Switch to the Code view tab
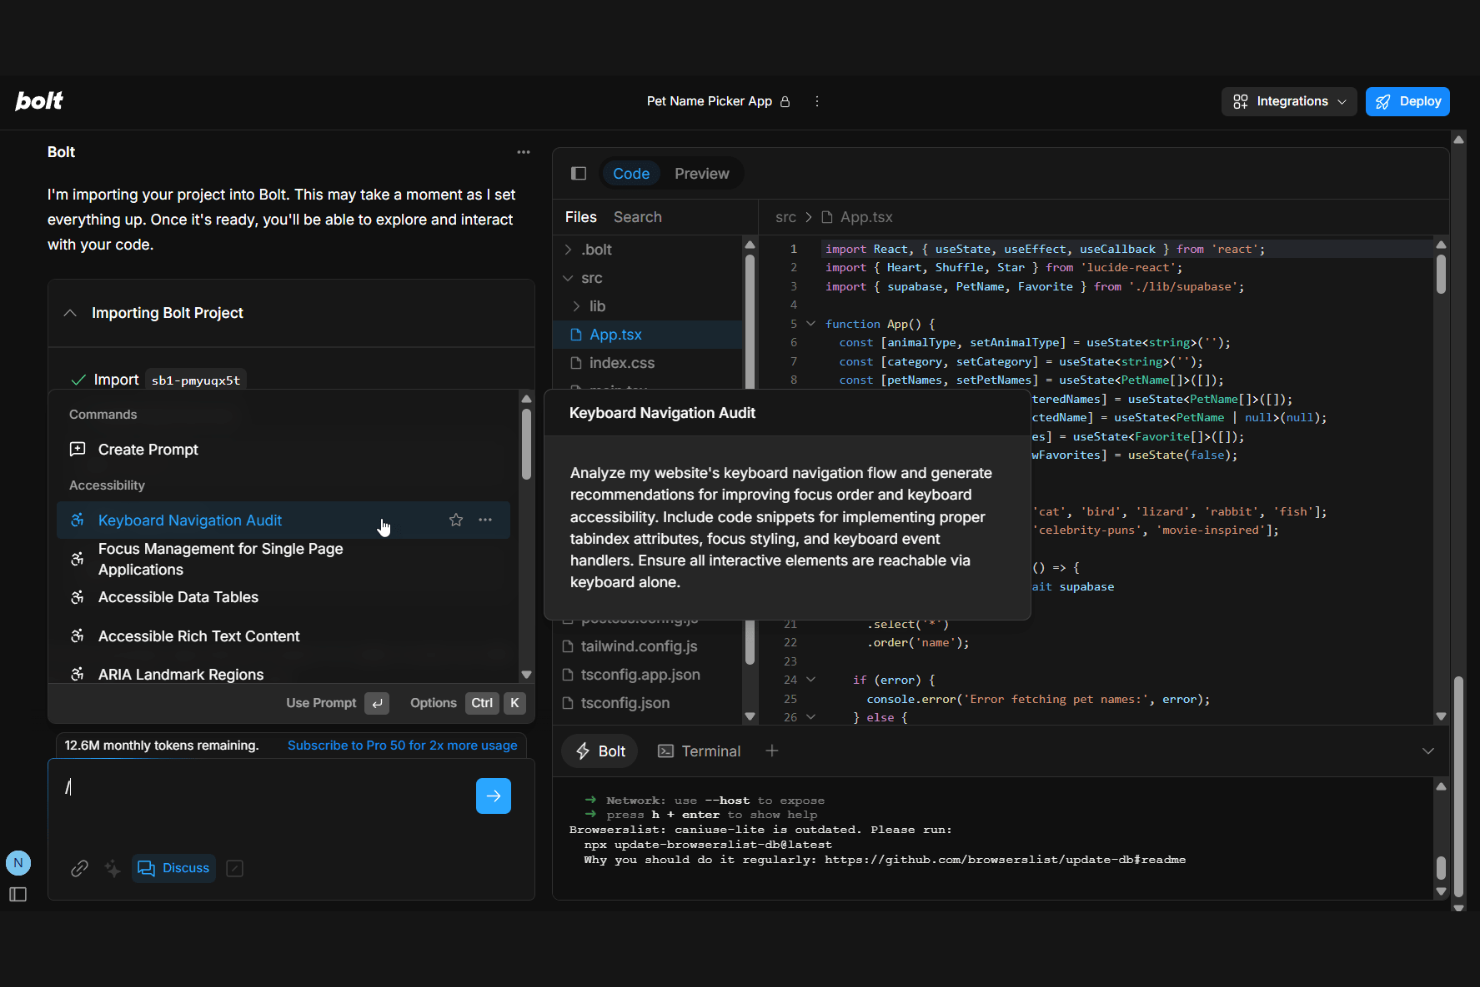 631,174
